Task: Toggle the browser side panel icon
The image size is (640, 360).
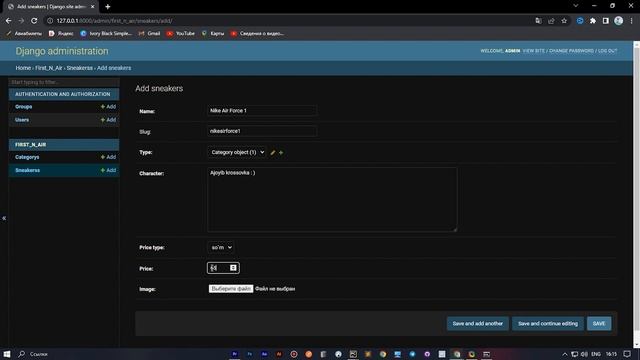Action: pos(606,21)
